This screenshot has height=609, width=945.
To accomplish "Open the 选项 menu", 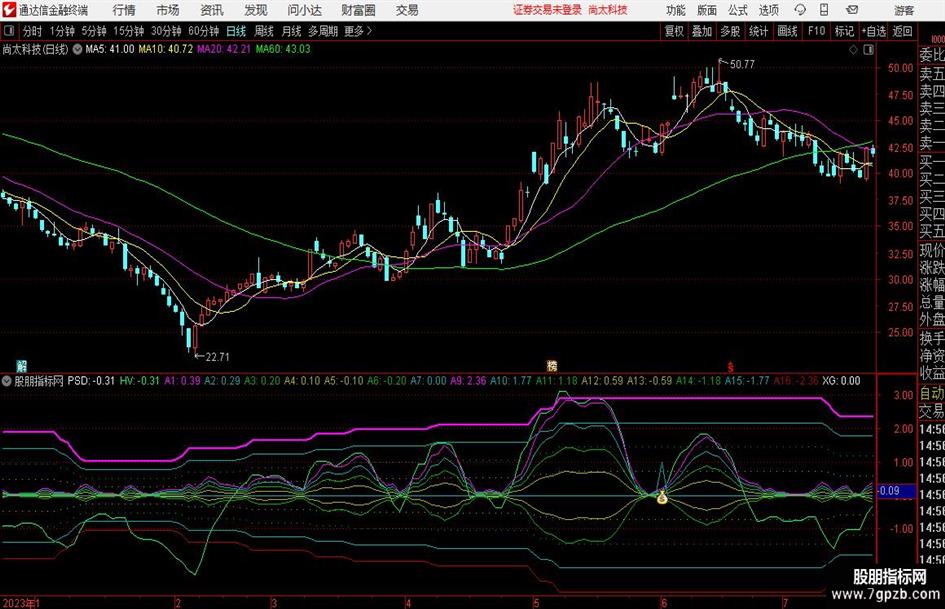I will pos(768,10).
